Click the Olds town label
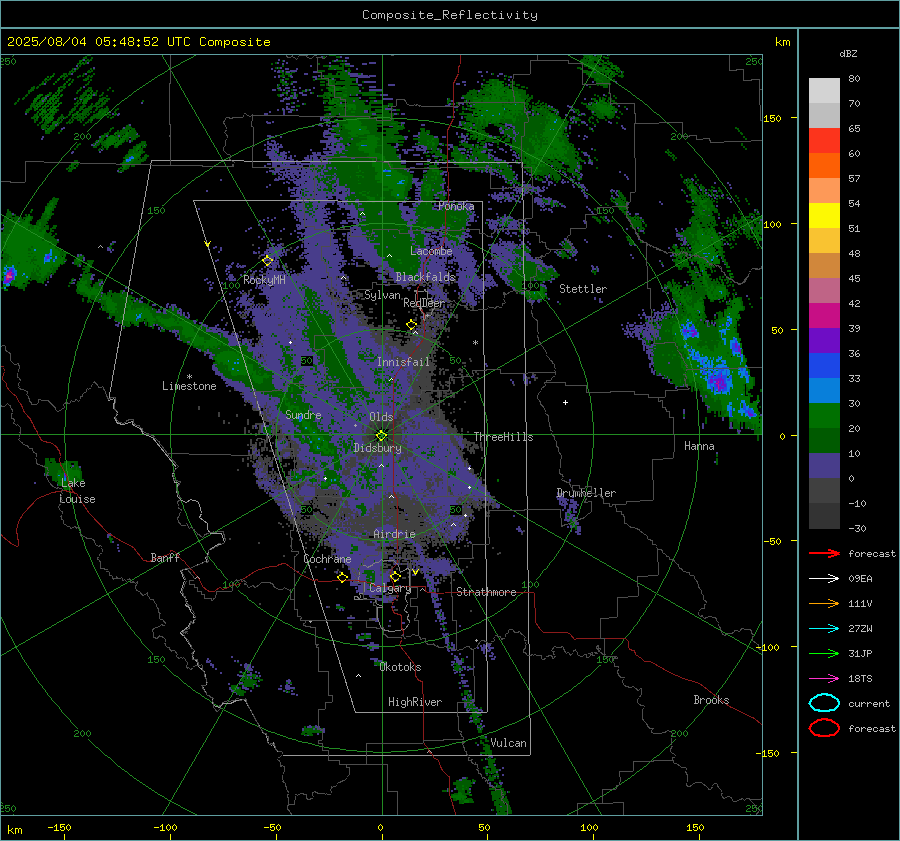 pos(381,417)
